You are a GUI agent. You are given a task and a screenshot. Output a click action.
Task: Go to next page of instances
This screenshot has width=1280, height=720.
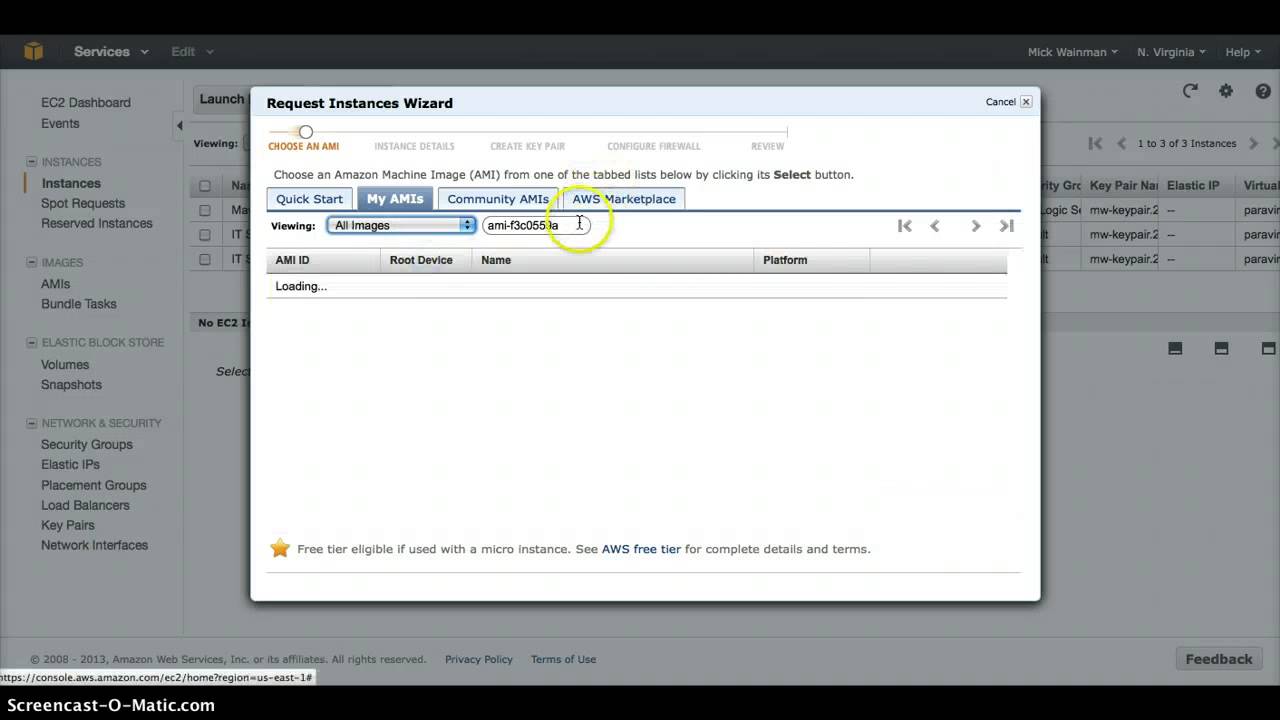[1253, 144]
